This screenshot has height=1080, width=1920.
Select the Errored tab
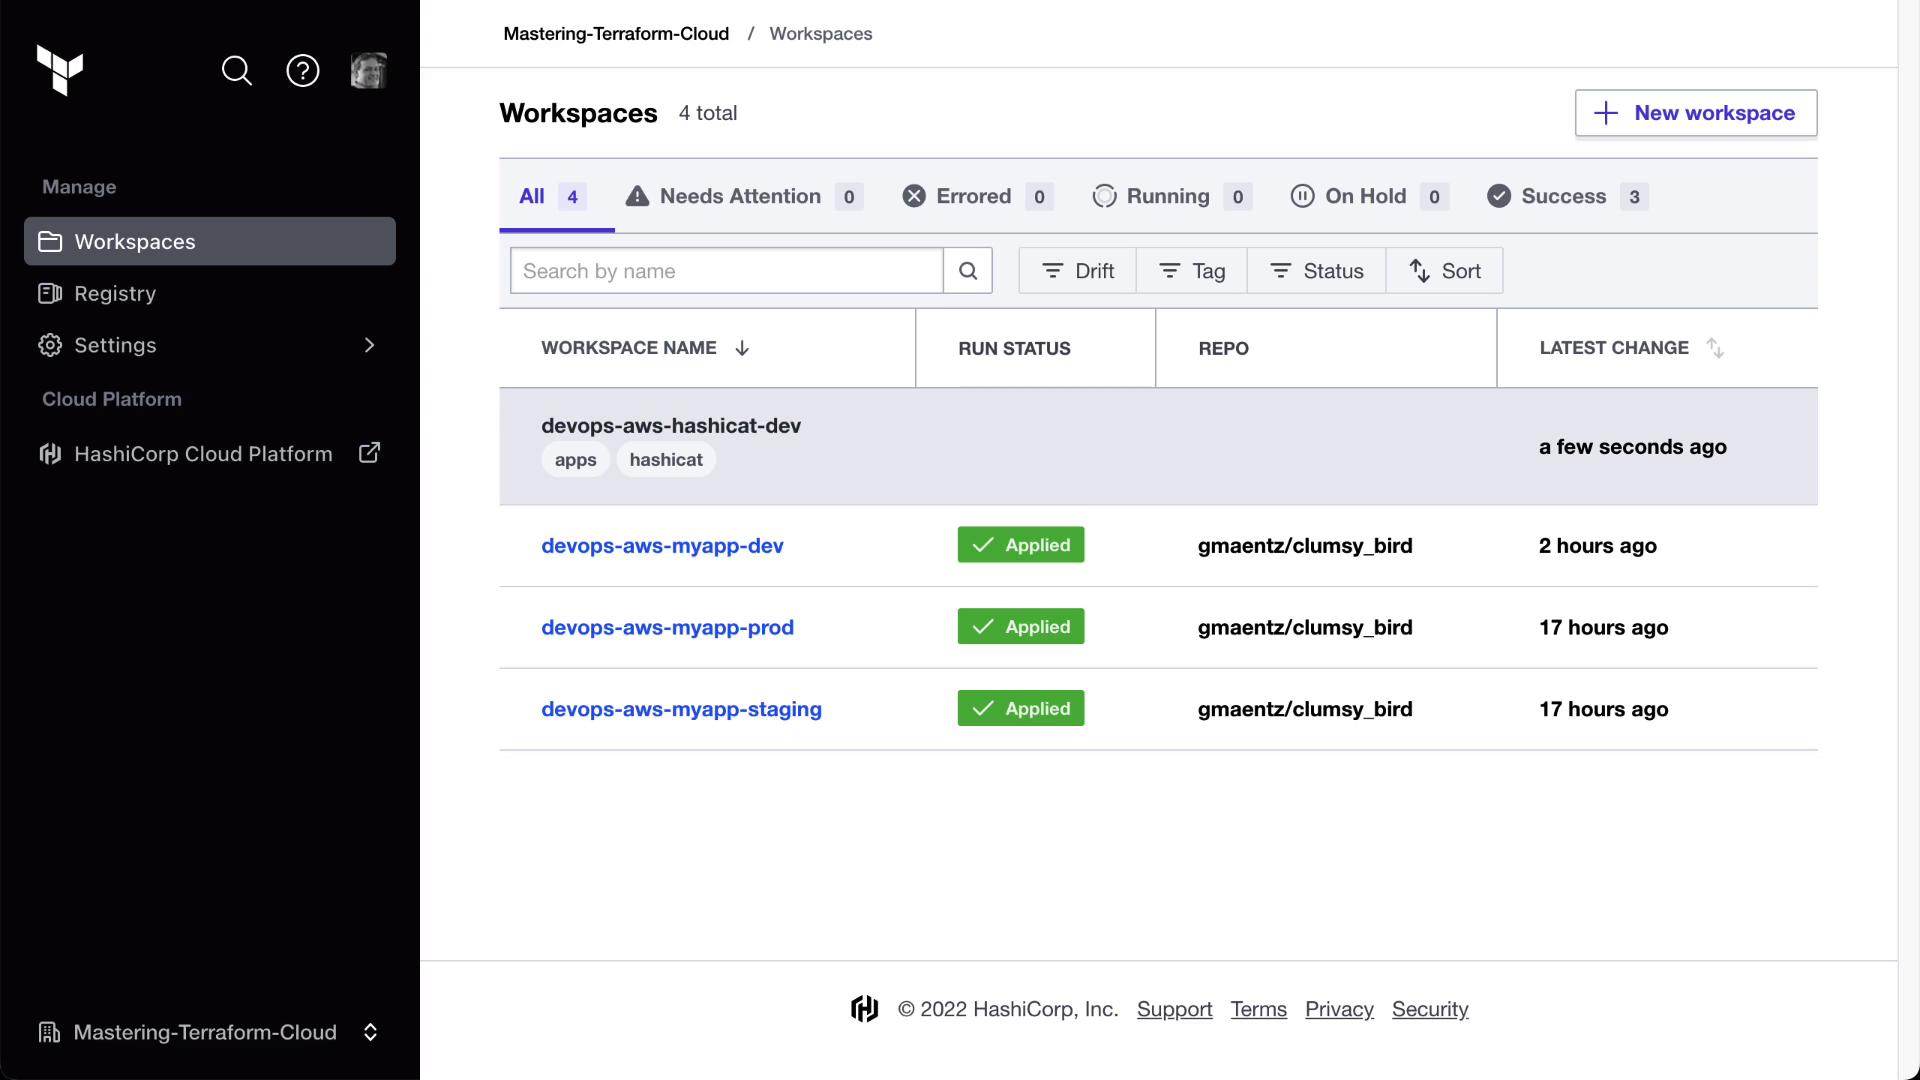[x=977, y=196]
